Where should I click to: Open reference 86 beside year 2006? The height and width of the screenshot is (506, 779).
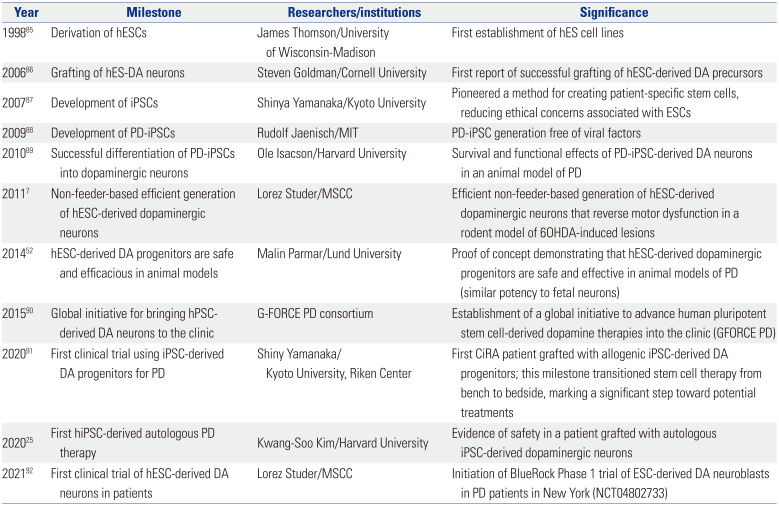point(31,71)
